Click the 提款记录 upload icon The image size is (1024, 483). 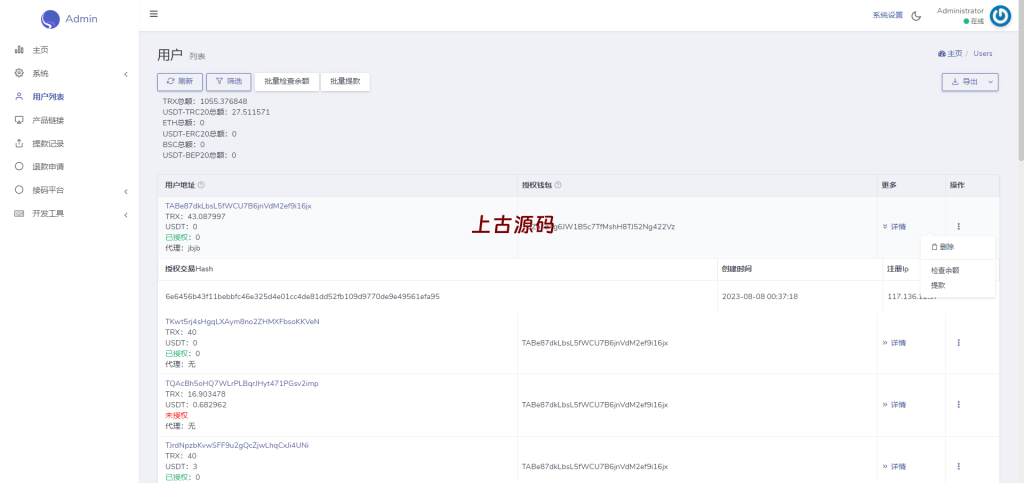(19, 143)
